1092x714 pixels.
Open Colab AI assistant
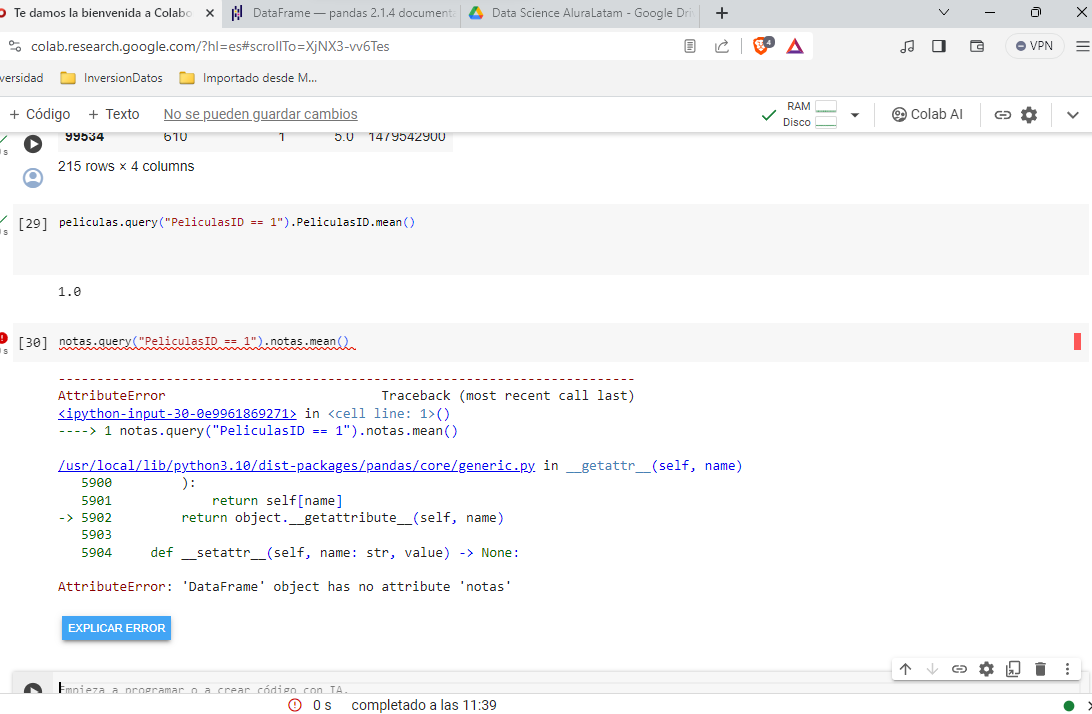(x=927, y=114)
